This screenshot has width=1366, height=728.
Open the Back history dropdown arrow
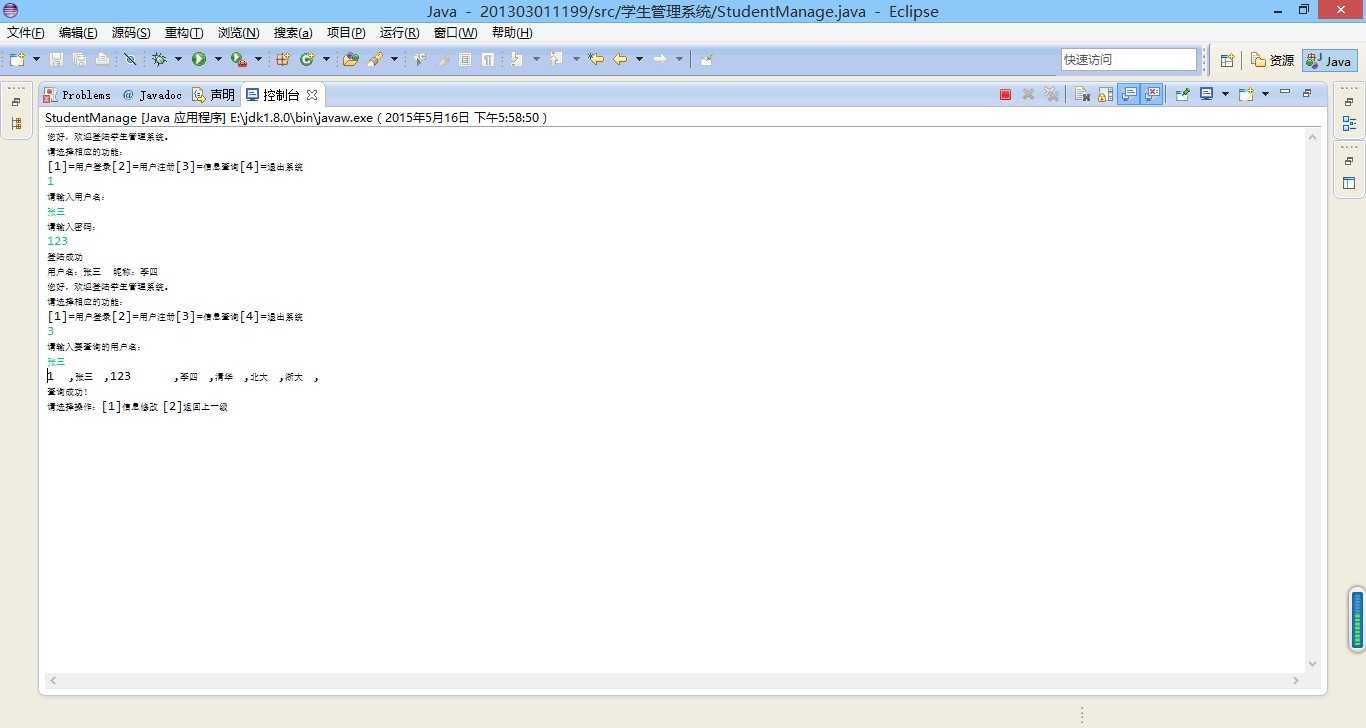click(639, 59)
